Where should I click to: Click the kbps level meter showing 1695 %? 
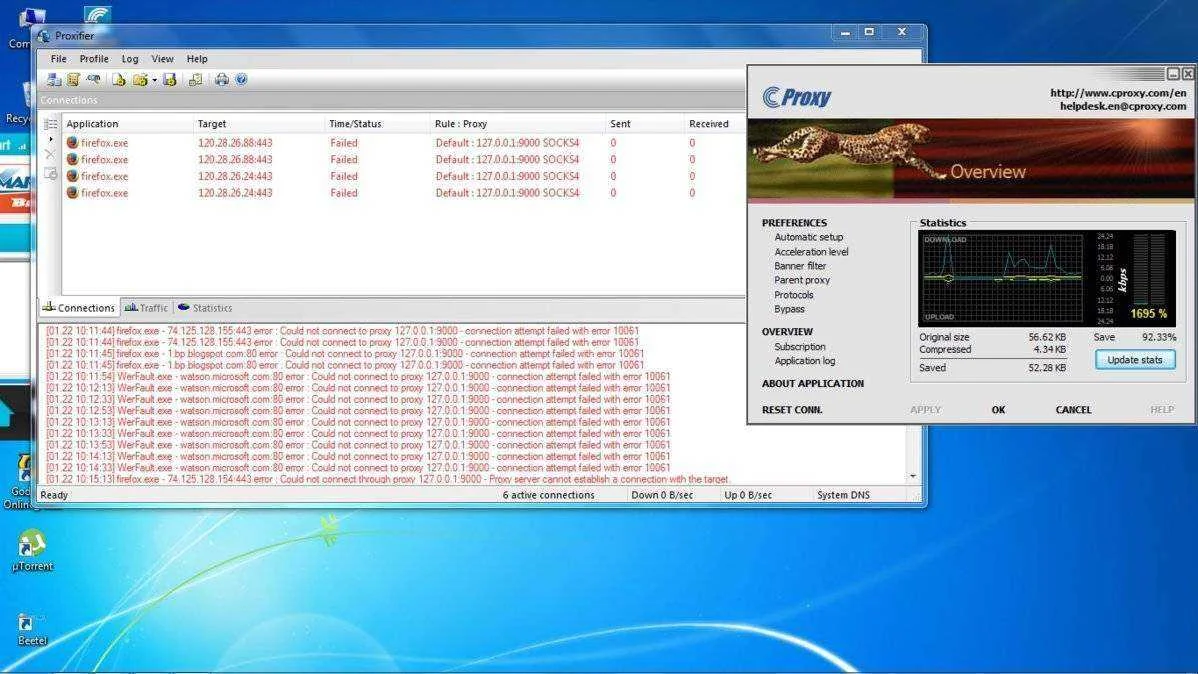click(x=1148, y=278)
